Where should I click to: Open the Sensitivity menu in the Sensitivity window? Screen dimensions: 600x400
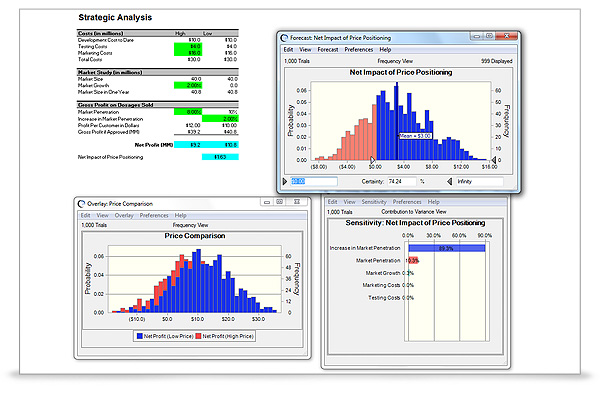[374, 202]
